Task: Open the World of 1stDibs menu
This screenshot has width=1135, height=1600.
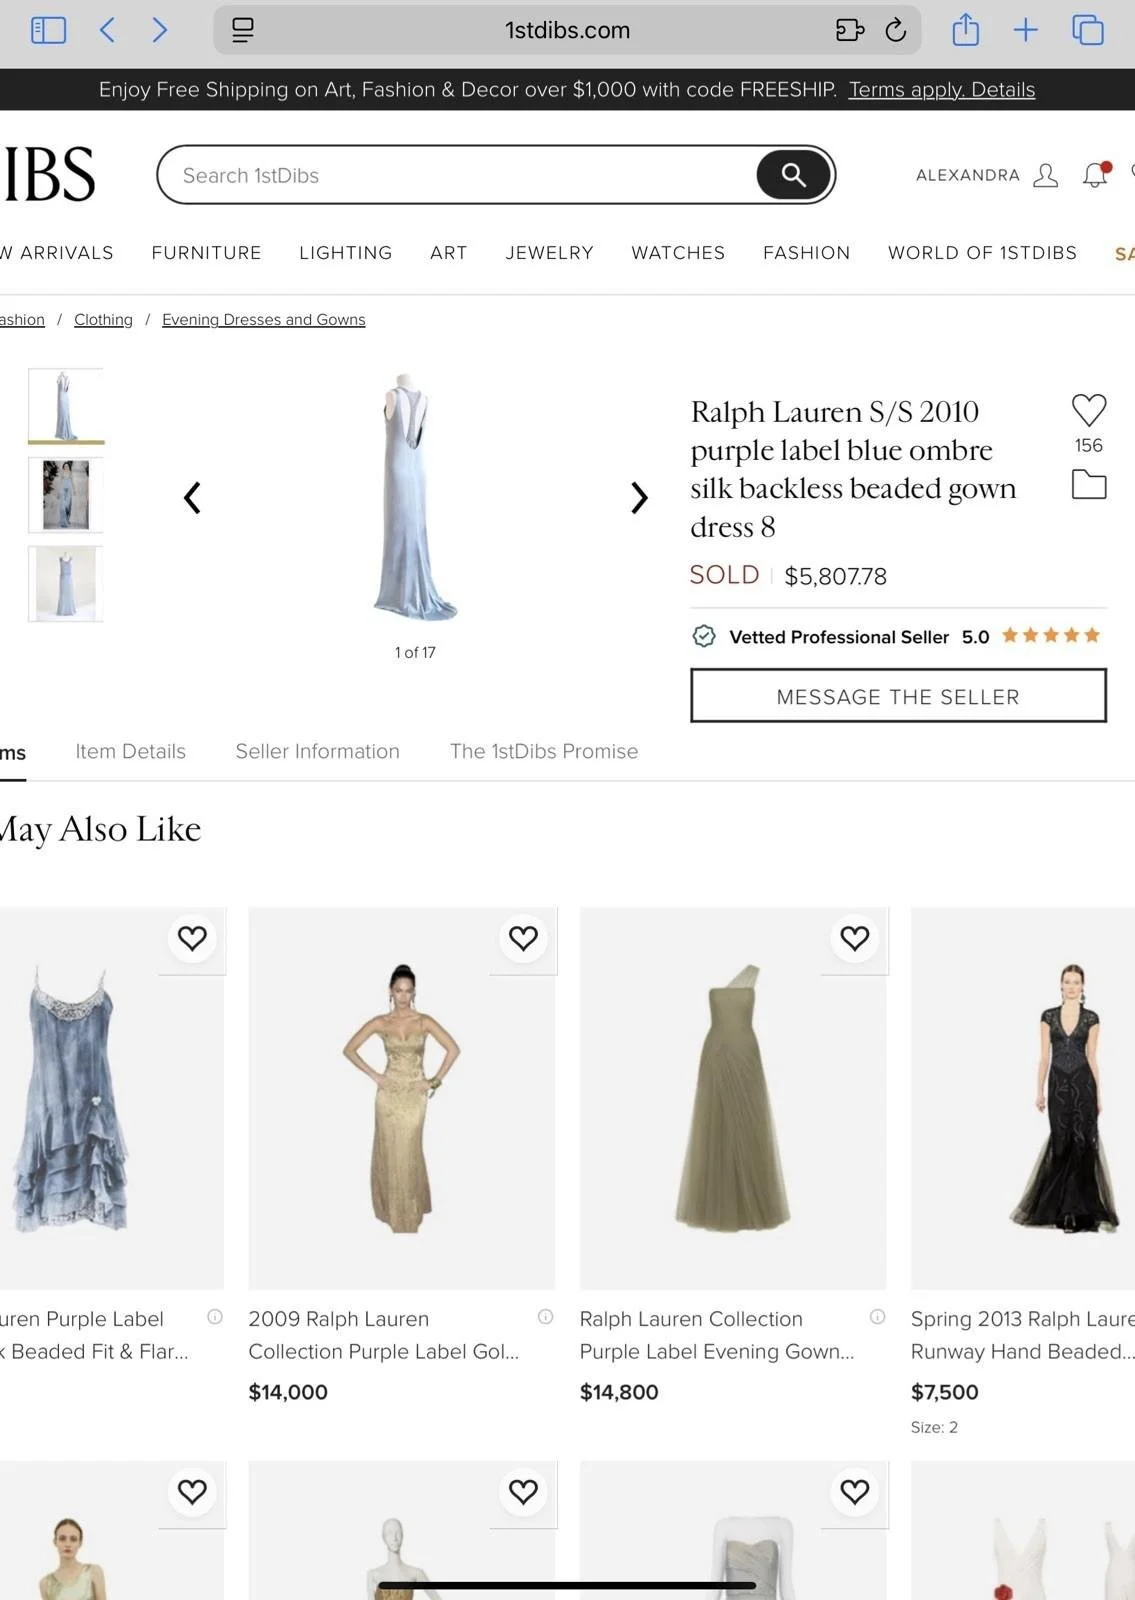Action: click(x=982, y=253)
